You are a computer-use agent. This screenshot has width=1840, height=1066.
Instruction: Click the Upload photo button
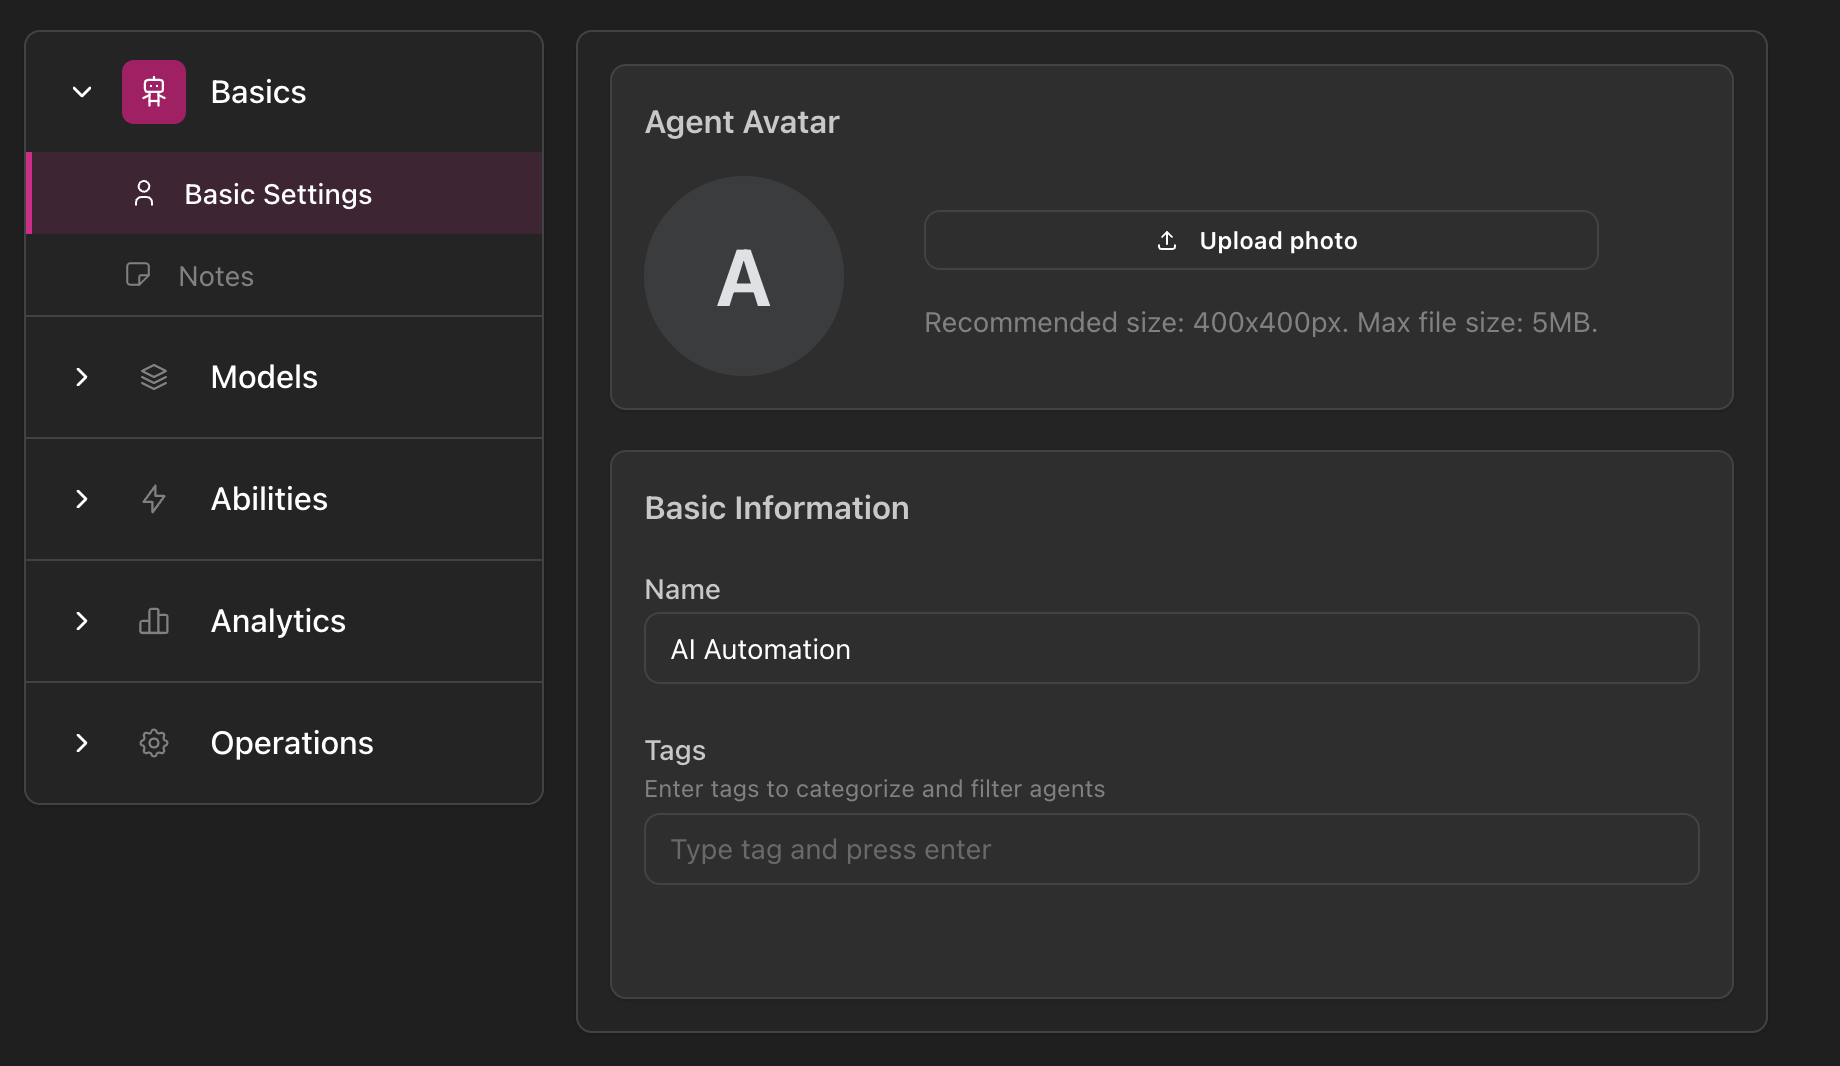pyautogui.click(x=1260, y=240)
